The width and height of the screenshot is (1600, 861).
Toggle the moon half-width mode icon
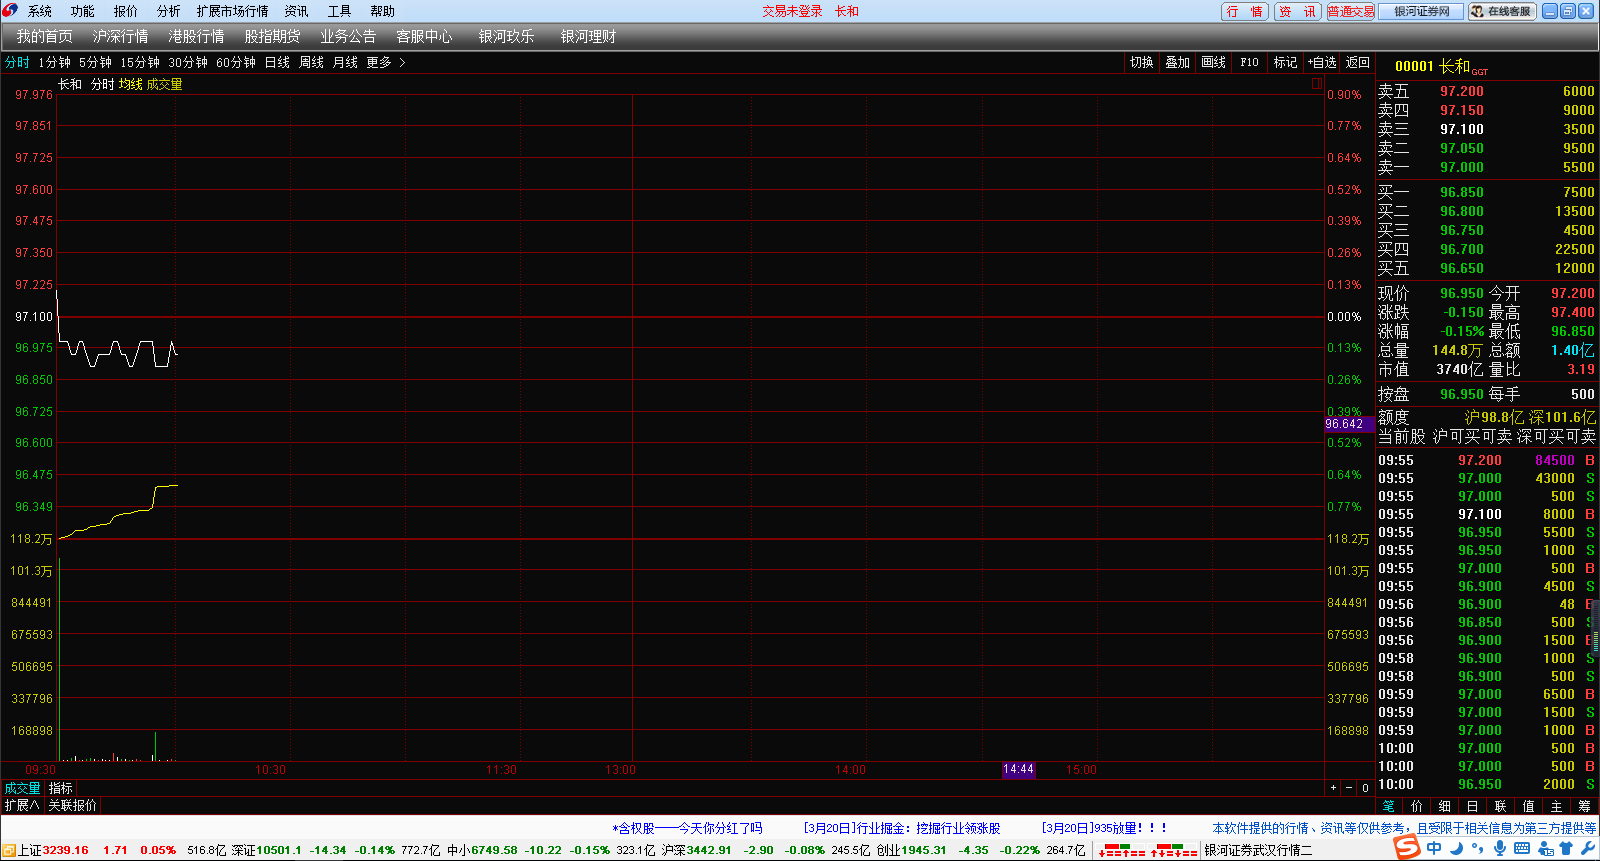1457,849
